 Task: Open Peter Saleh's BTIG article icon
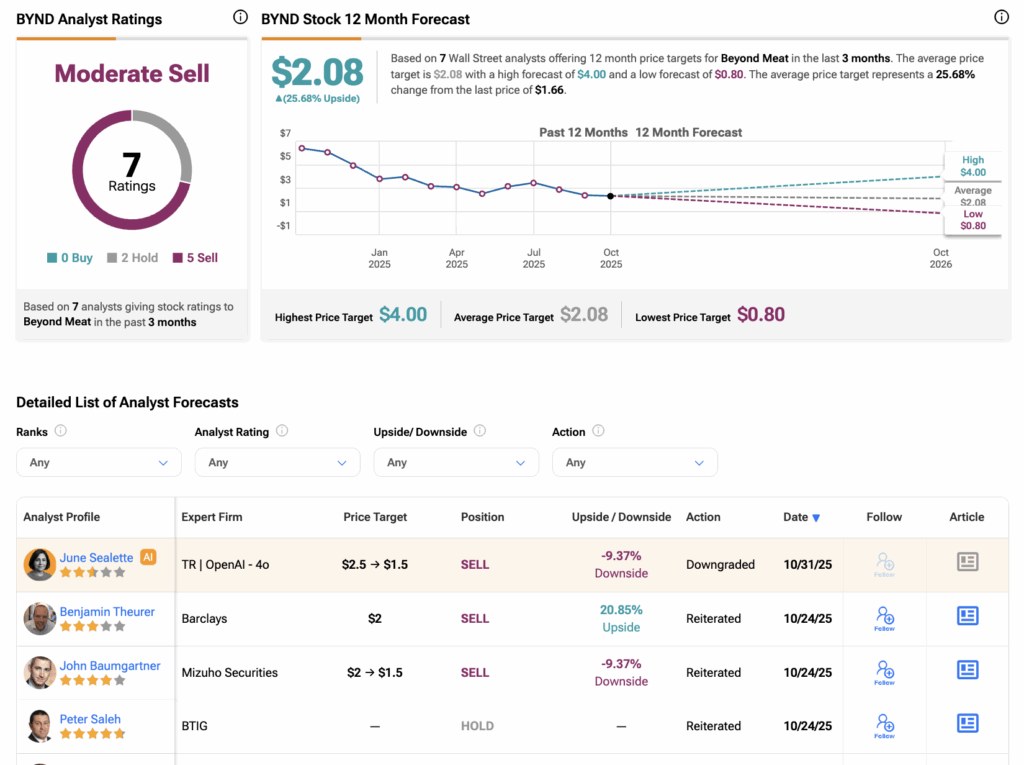(x=967, y=723)
